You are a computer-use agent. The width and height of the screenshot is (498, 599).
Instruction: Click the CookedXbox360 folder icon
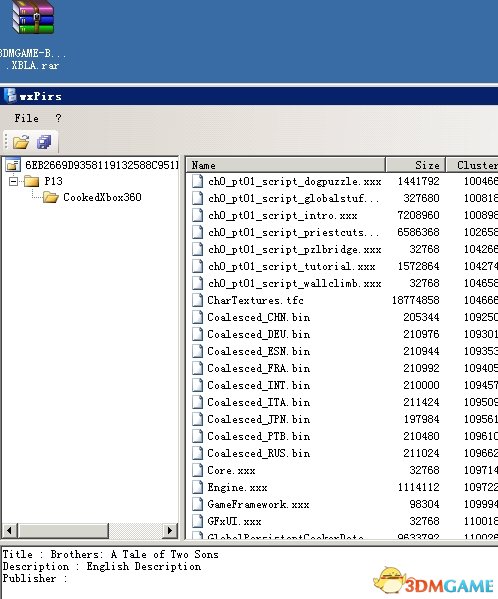coord(50,197)
